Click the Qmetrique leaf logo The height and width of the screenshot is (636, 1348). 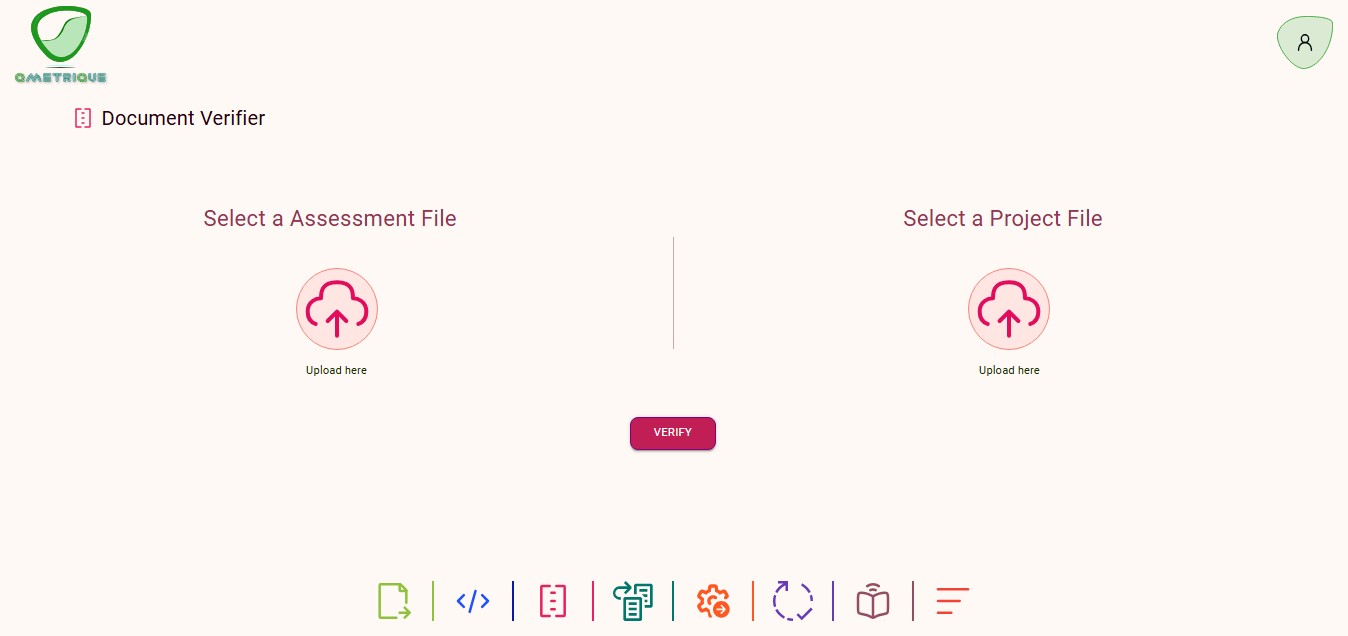(61, 35)
